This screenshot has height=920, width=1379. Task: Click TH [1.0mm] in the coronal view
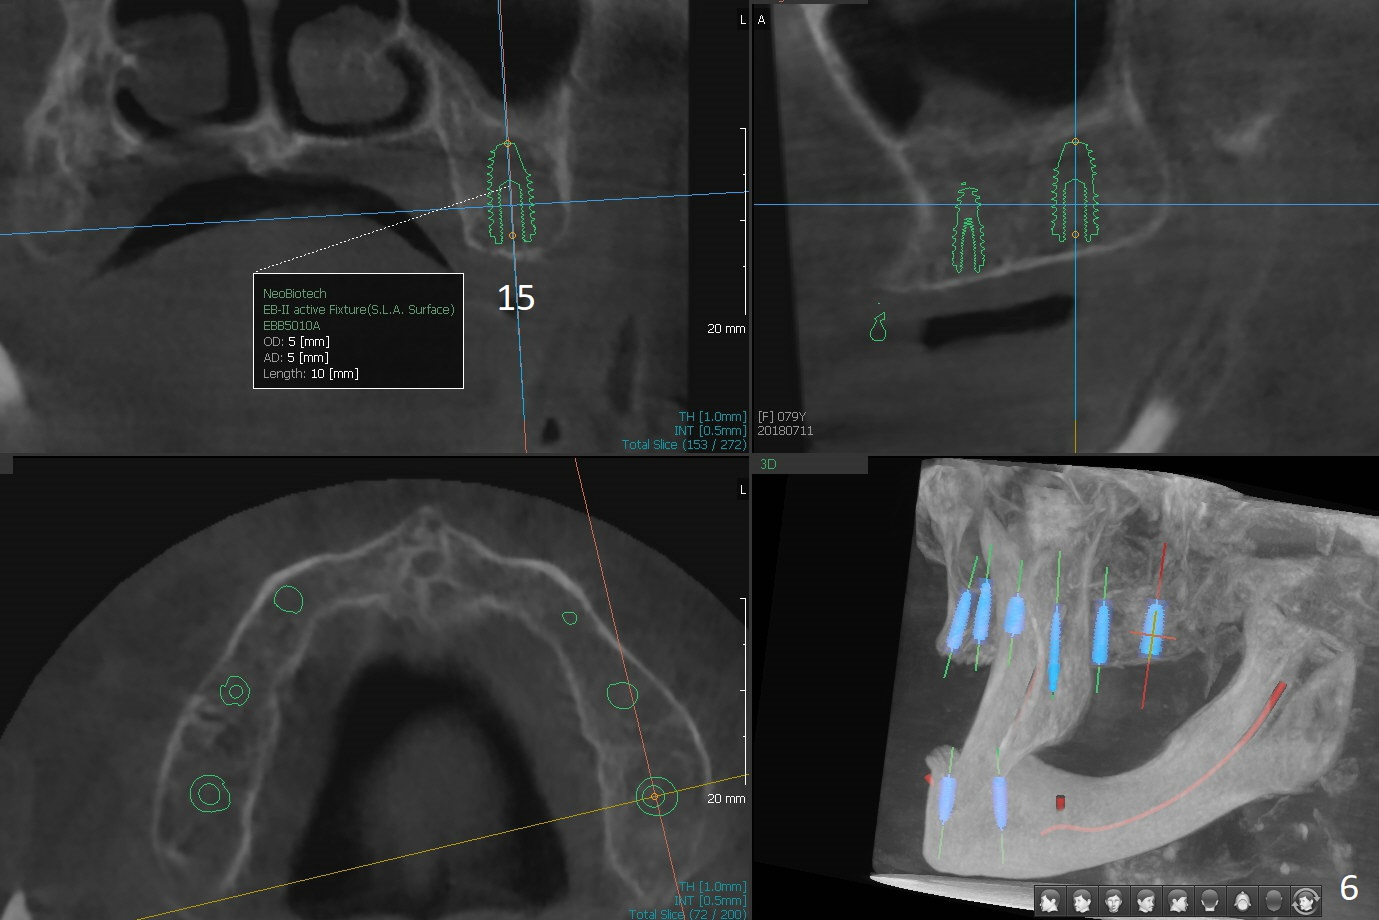point(711,416)
